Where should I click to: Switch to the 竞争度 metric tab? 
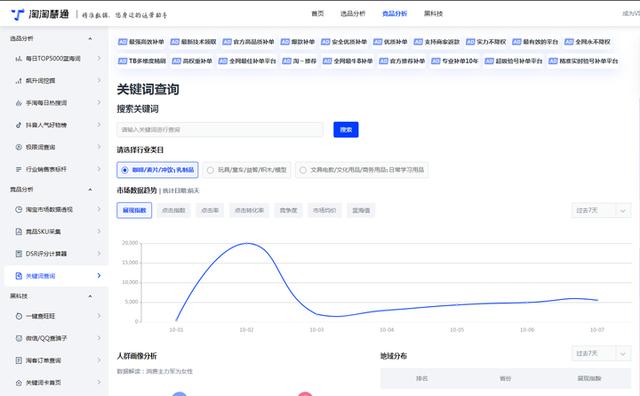tap(288, 210)
